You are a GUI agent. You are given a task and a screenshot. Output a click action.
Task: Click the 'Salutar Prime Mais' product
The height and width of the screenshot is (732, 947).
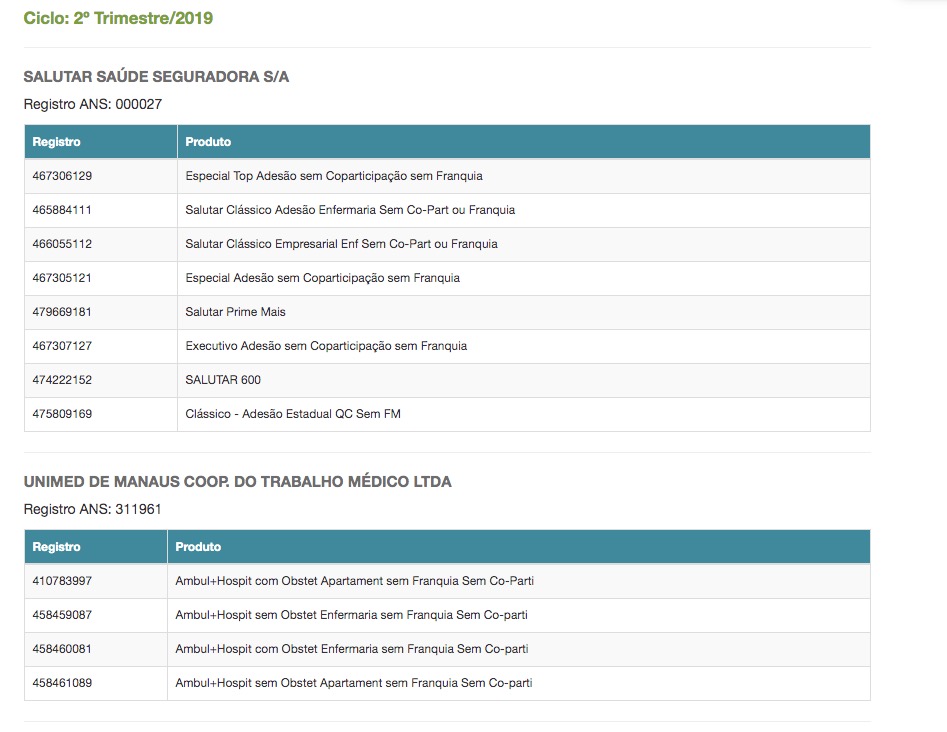235,312
